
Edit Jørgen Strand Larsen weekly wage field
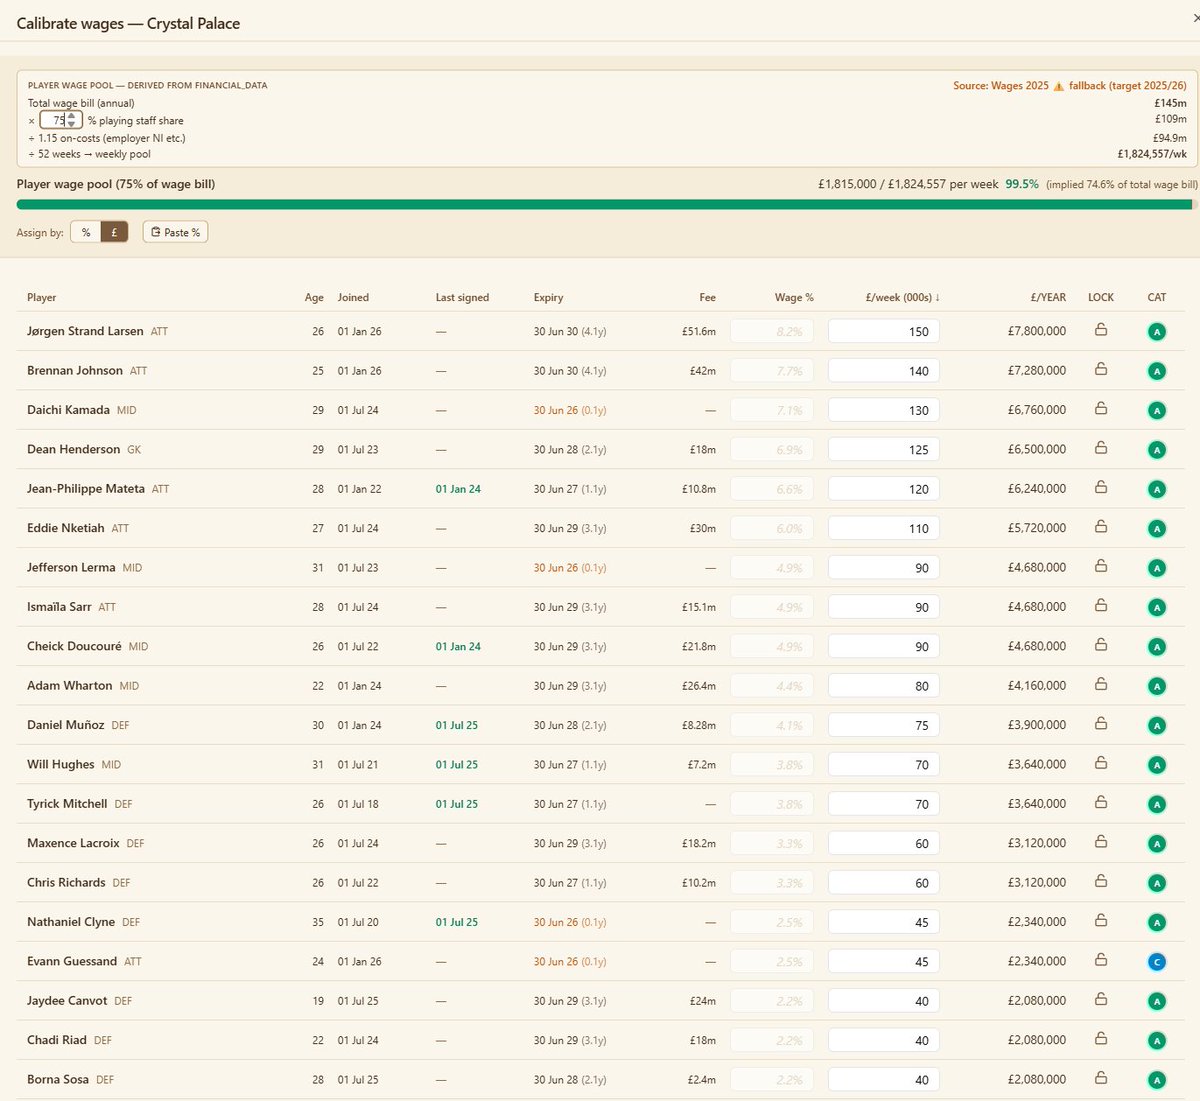(883, 331)
